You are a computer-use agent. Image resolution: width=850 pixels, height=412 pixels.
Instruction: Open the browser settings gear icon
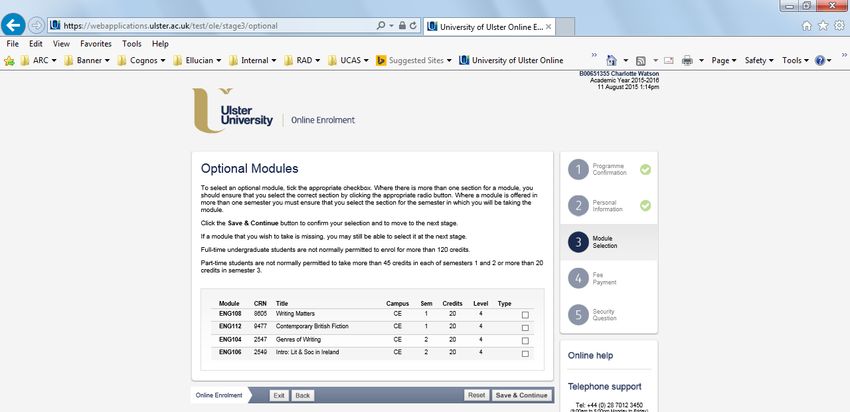pos(839,25)
